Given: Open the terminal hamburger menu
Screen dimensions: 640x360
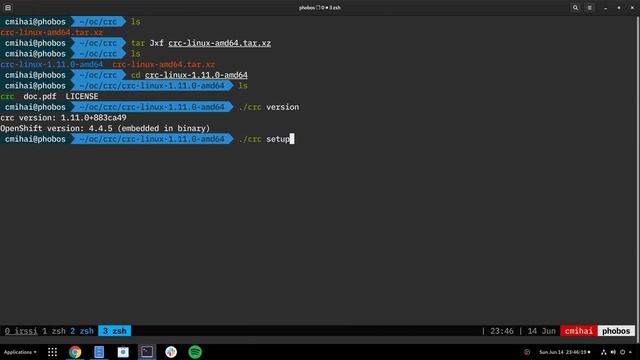Looking at the screenshot, I should (589, 8).
